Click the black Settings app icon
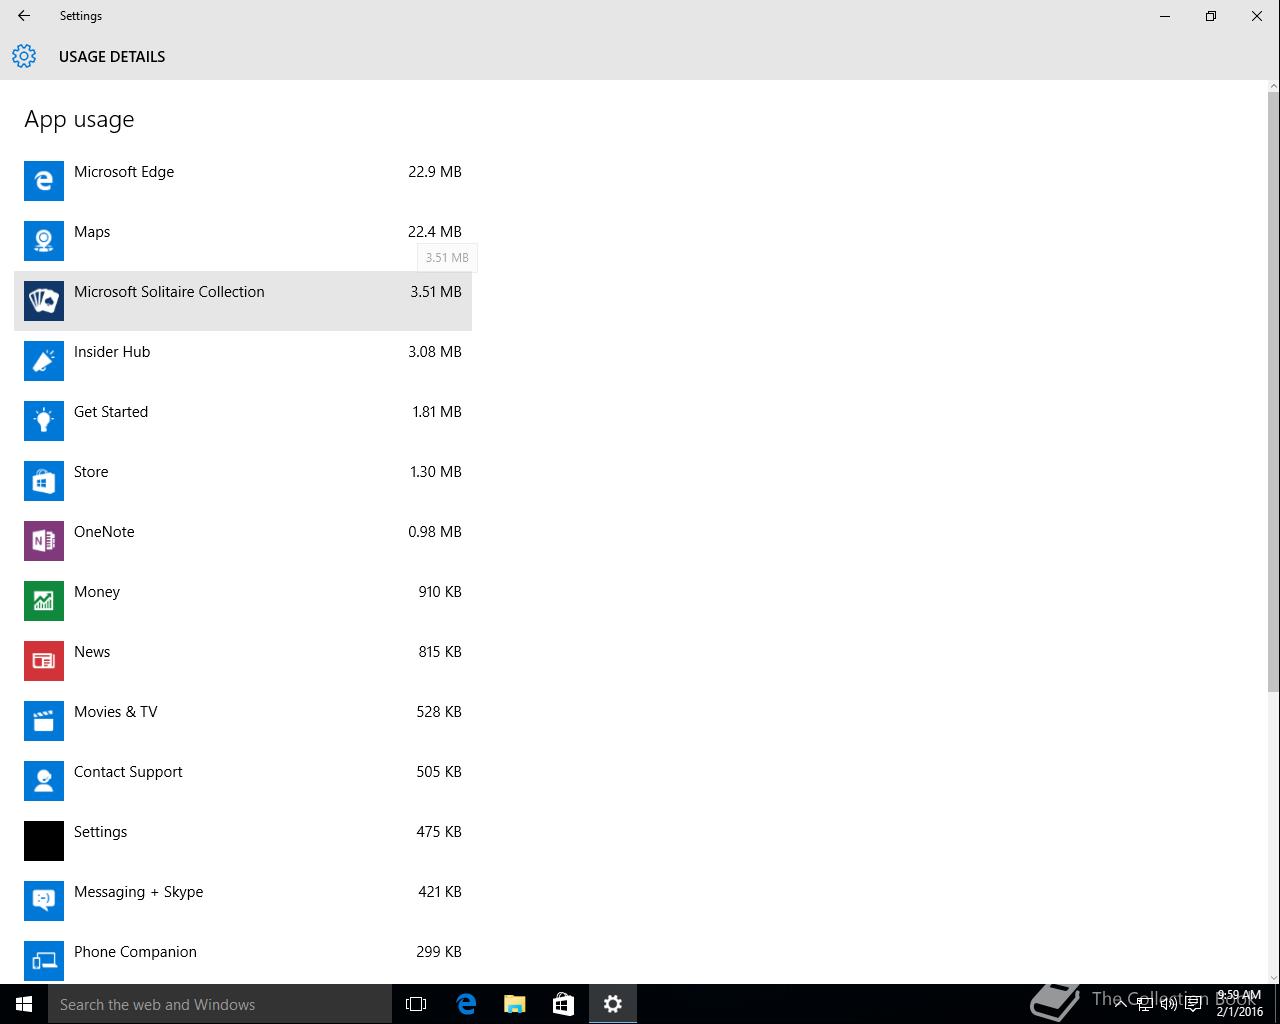This screenshot has height=1024, width=1280. (44, 841)
